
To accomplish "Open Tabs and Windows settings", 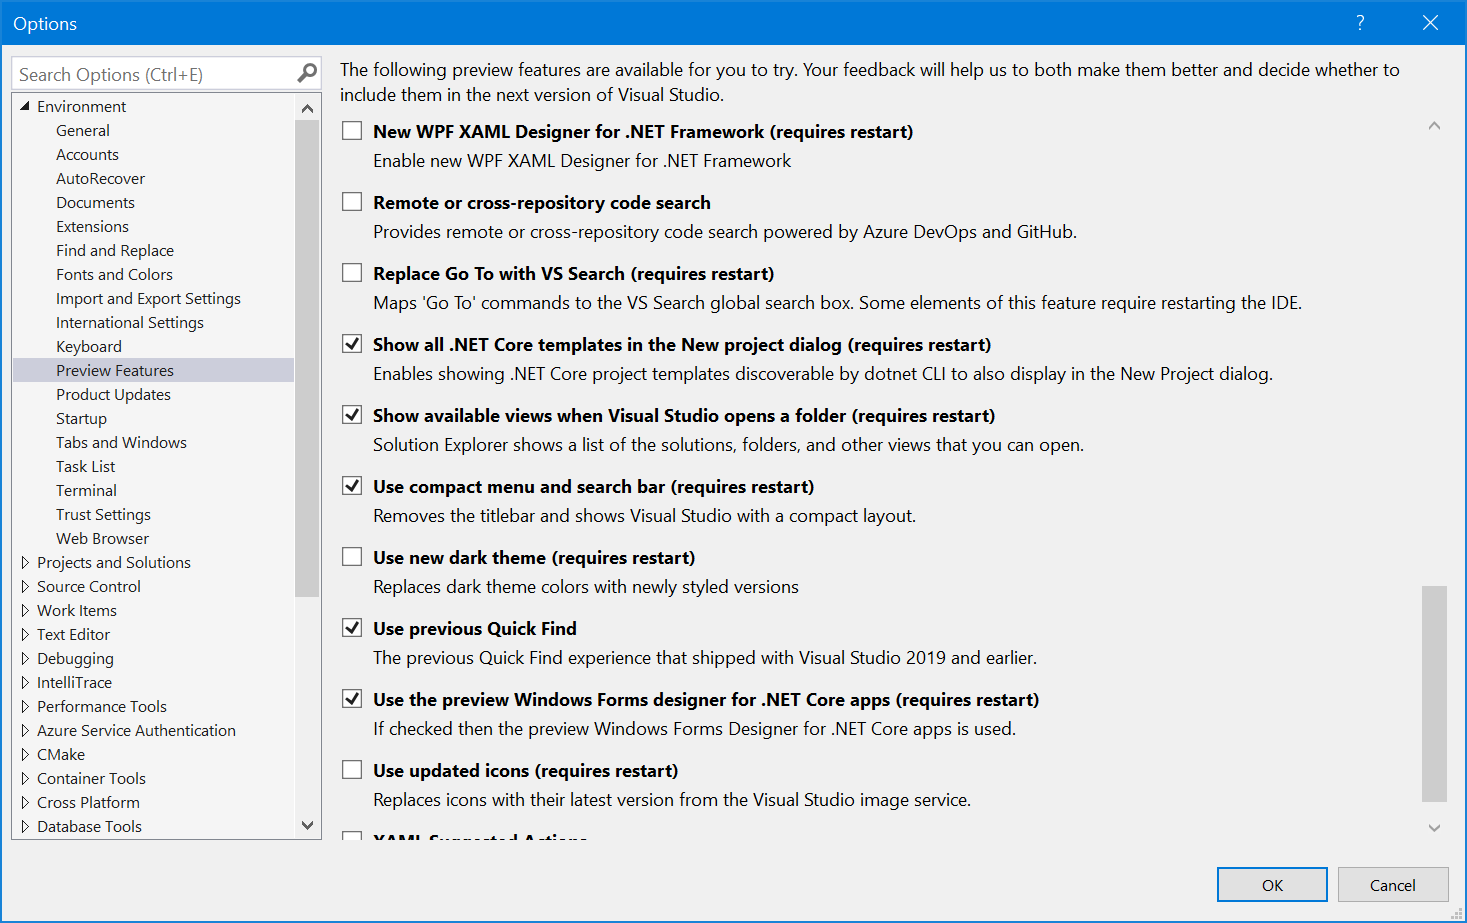I will 121,442.
